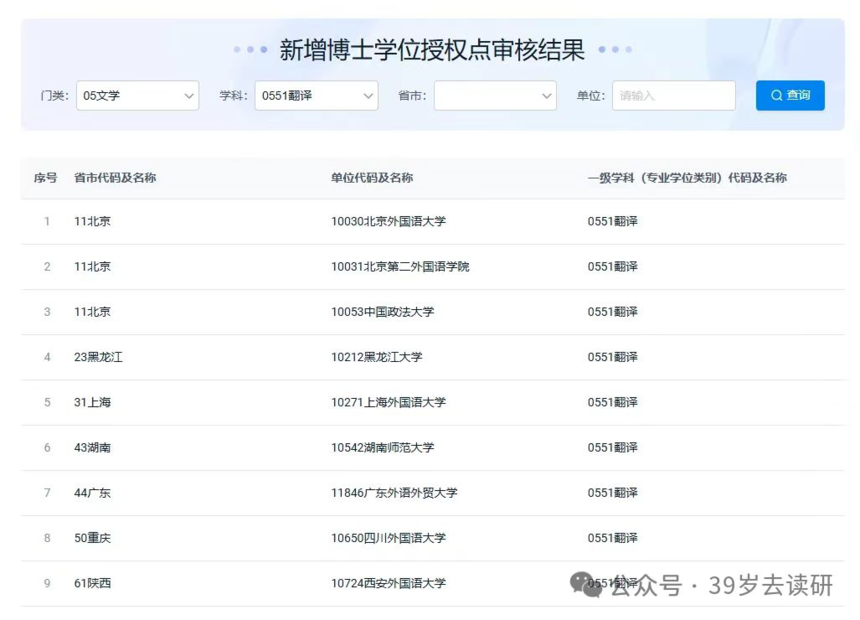Click 31上海 in the province column
Screen dimensions: 860x620
93,402
